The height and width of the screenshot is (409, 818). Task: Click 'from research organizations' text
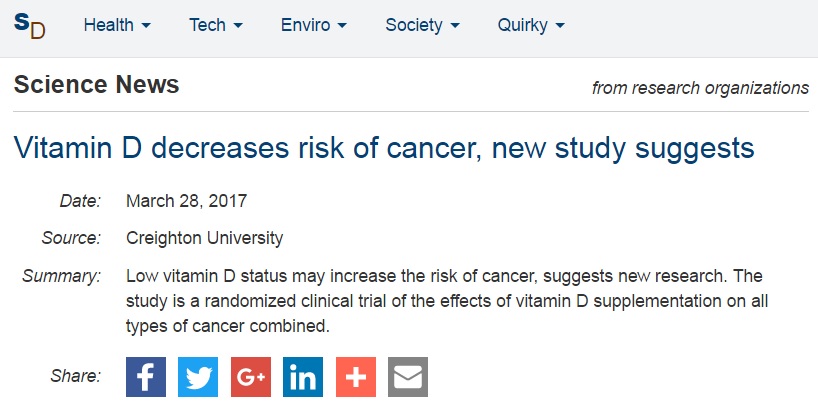tap(700, 88)
